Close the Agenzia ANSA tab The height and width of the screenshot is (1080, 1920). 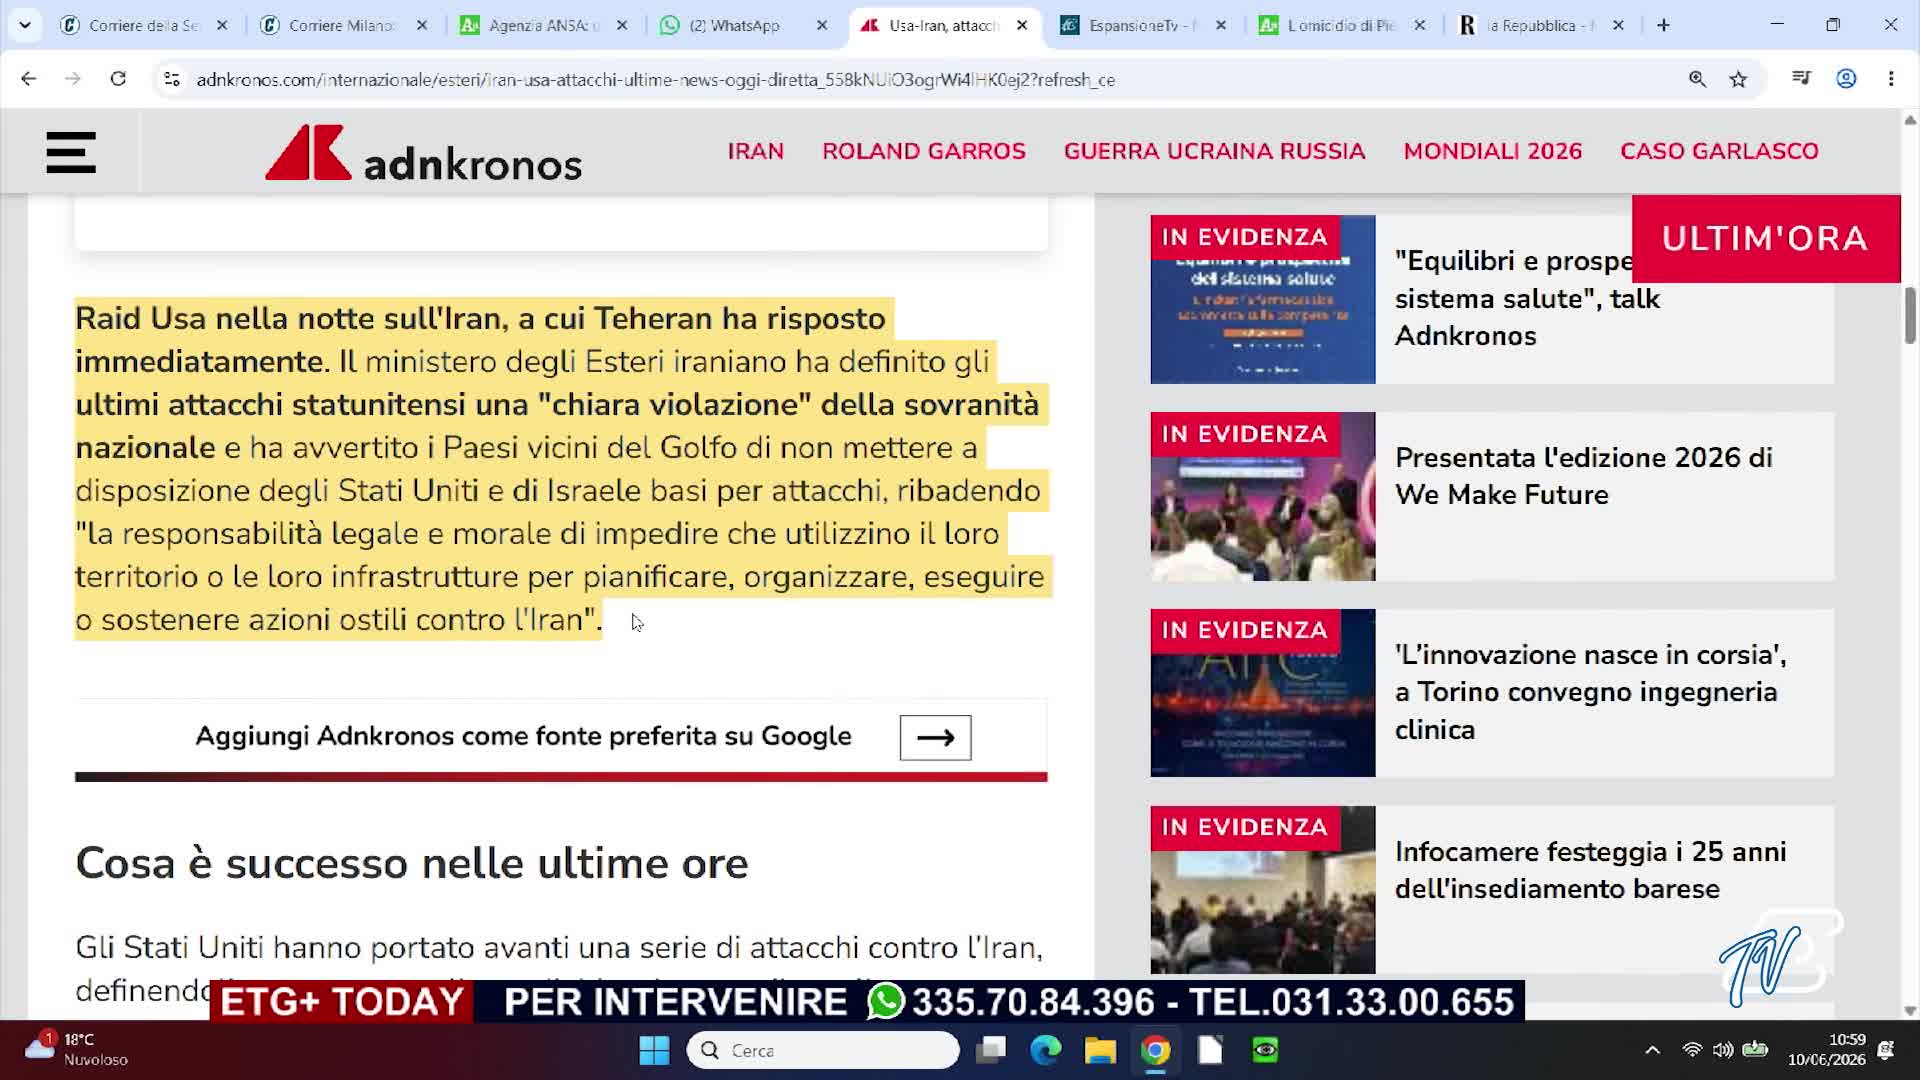pyautogui.click(x=622, y=25)
